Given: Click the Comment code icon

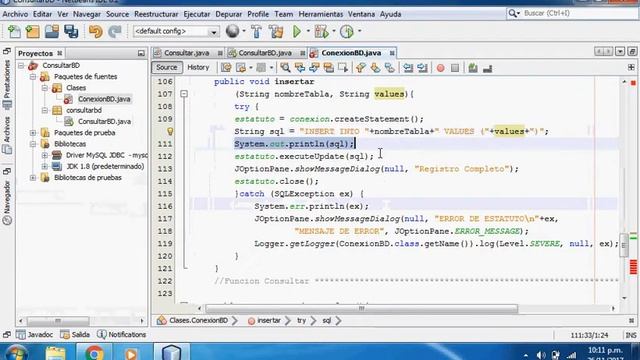Looking at the screenshot, I should (x=473, y=68).
